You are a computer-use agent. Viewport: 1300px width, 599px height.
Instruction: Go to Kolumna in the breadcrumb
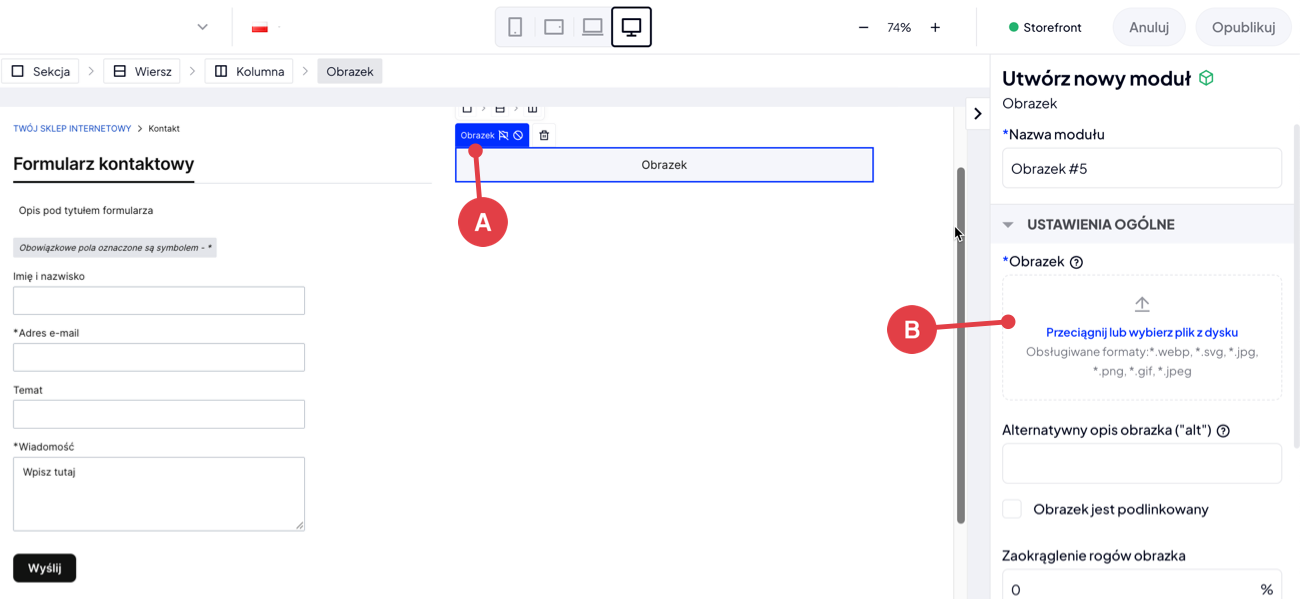pos(249,71)
